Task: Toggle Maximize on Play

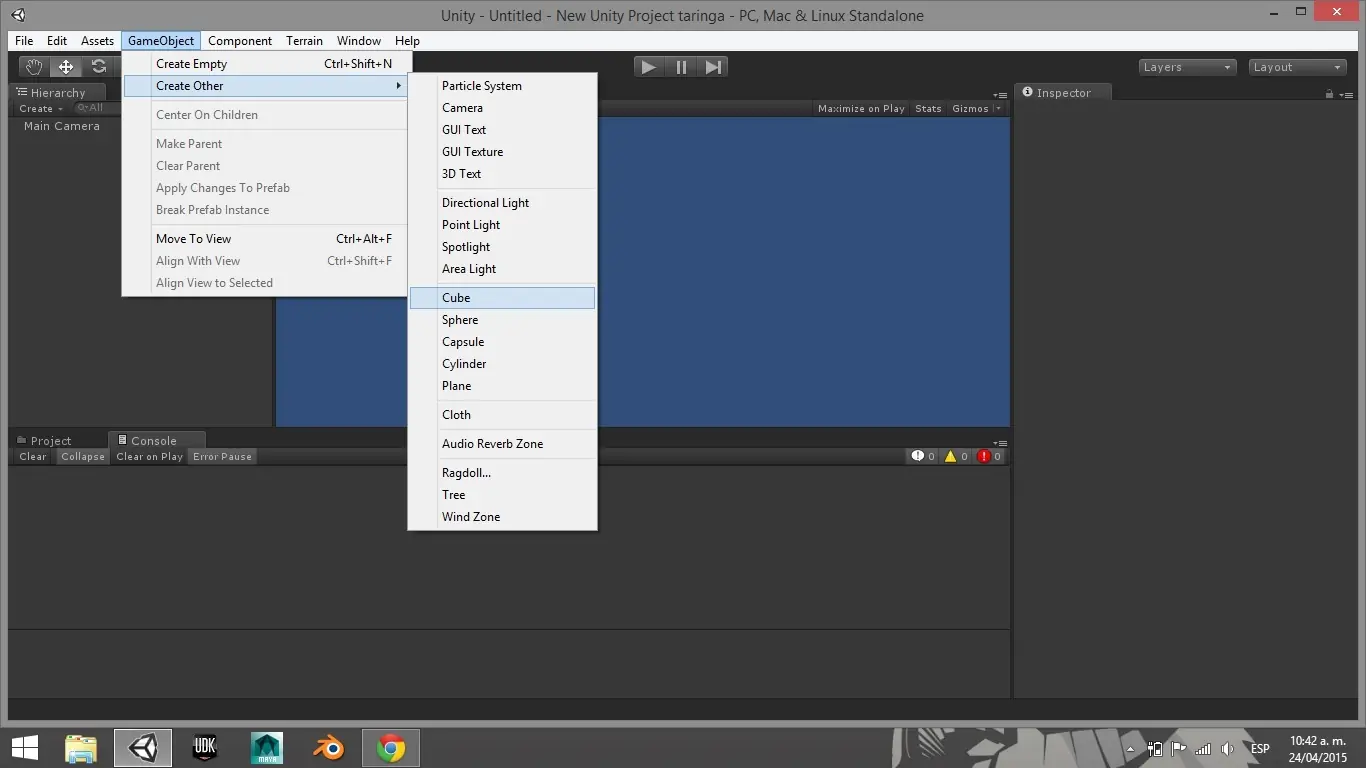Action: click(x=861, y=108)
